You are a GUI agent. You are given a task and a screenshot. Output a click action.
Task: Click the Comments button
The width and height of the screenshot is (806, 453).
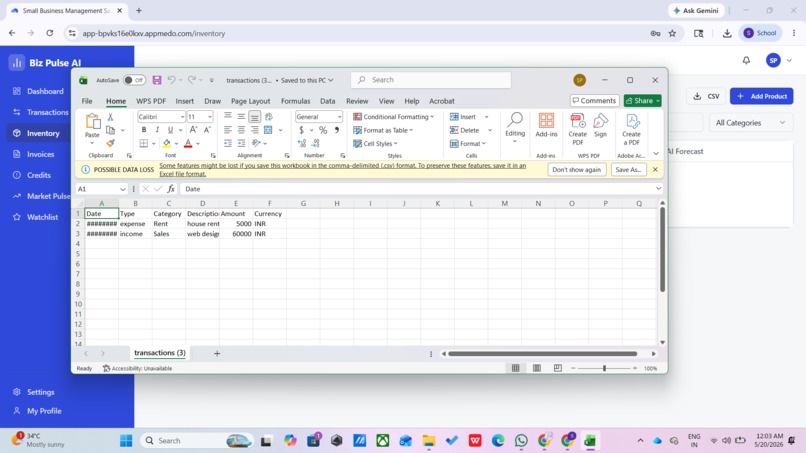[594, 101]
